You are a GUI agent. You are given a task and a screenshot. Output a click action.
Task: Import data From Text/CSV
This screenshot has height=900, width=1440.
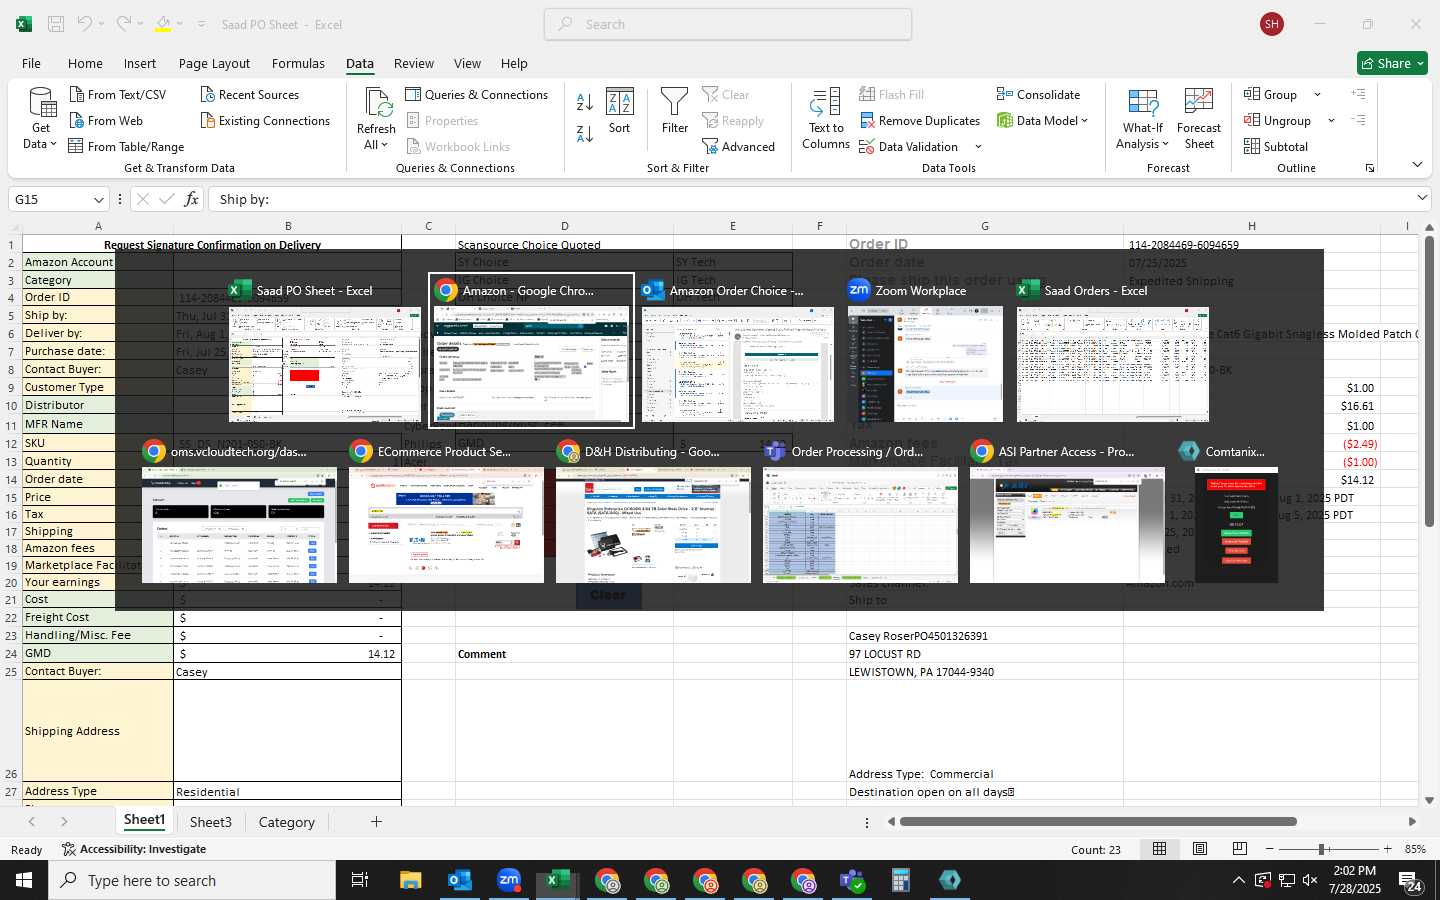(x=118, y=94)
